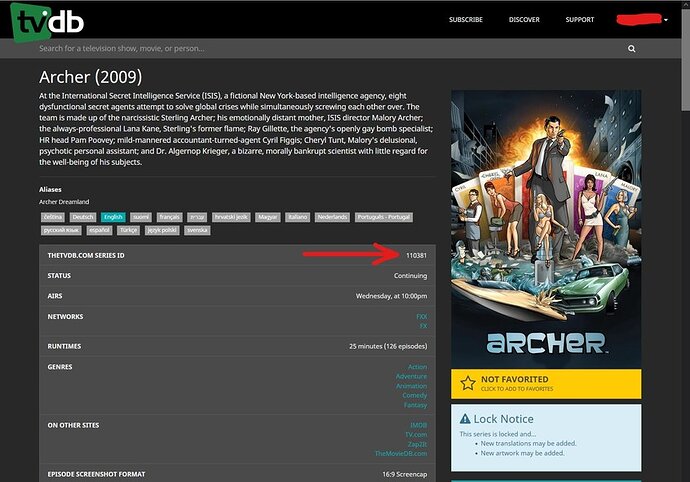
Task: Click the TVDB logo
Action: (47, 22)
